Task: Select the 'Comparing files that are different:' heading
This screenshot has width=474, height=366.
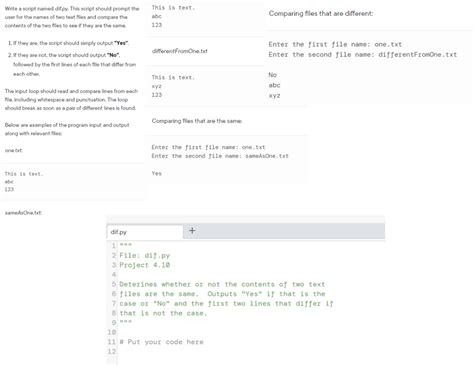Action: click(321, 13)
